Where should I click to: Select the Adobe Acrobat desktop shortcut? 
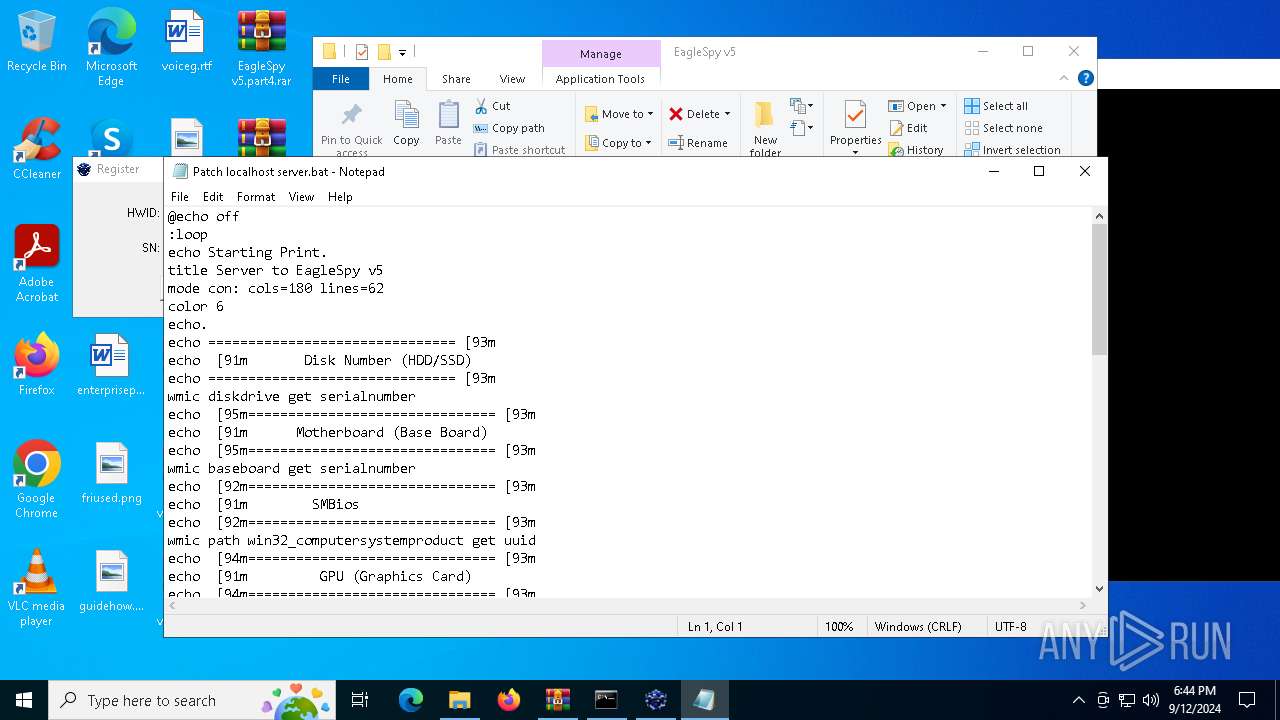(37, 264)
